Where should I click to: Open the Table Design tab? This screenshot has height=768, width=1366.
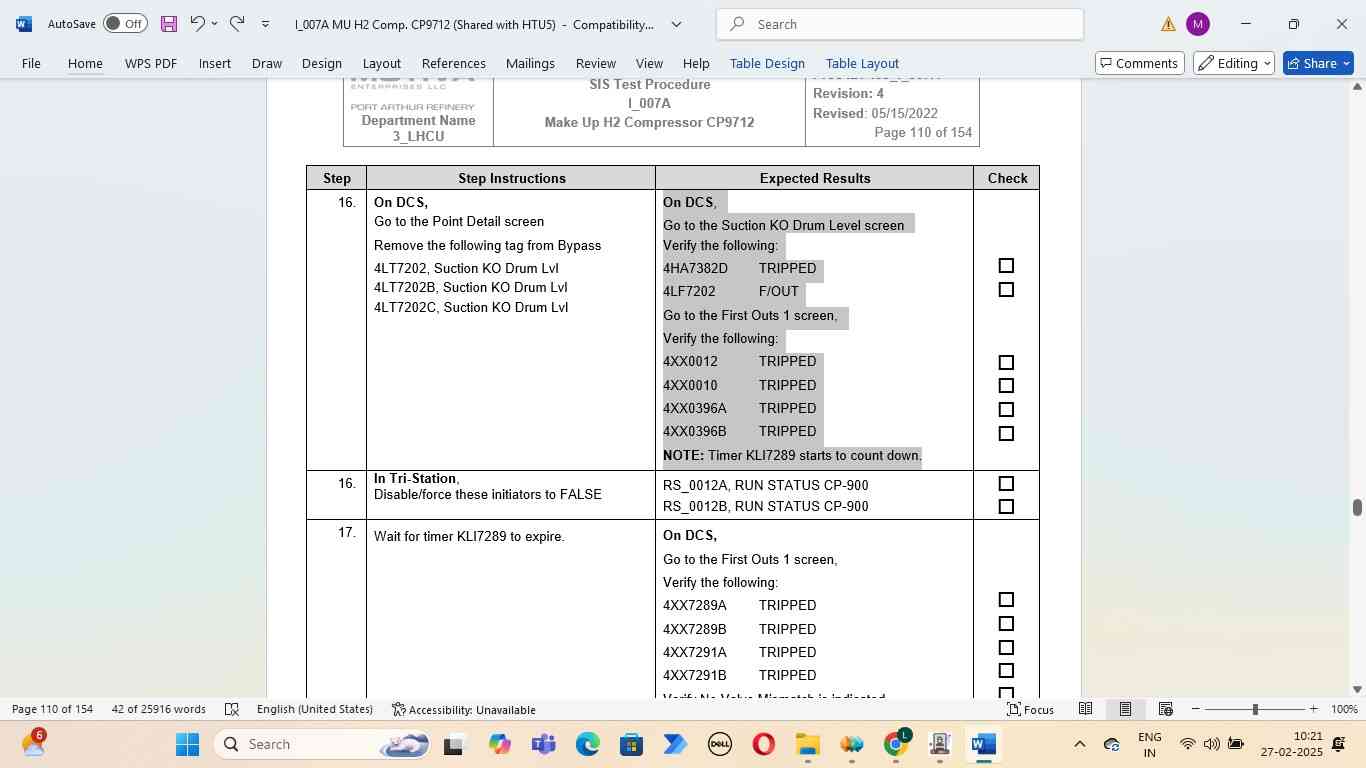[767, 63]
